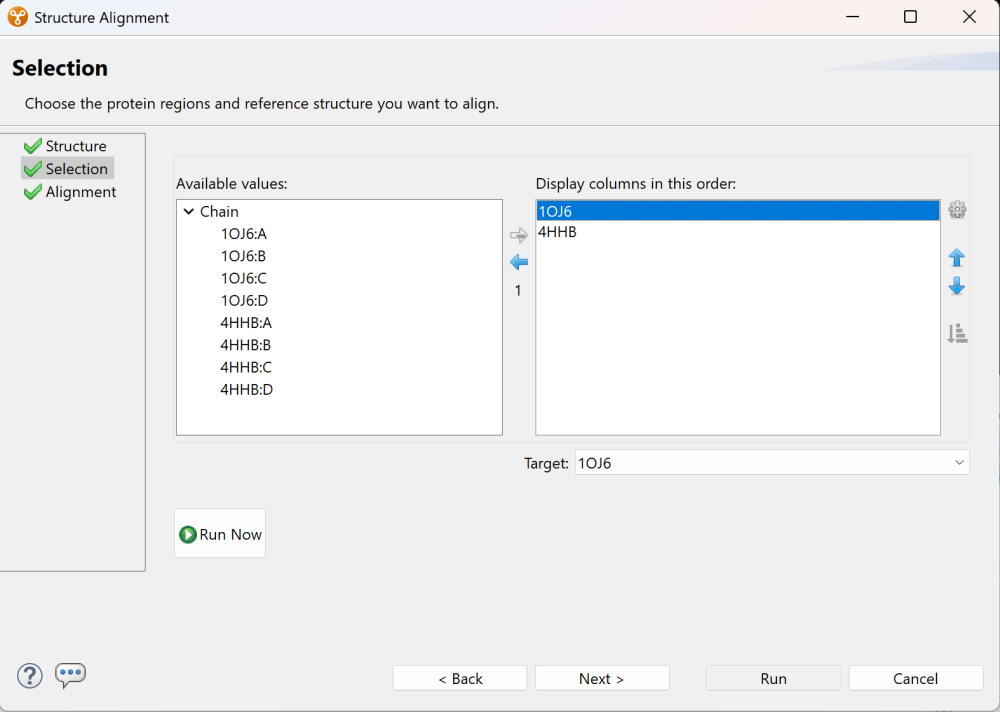Click the sort columns icon
The width and height of the screenshot is (1000, 712).
pos(957,334)
